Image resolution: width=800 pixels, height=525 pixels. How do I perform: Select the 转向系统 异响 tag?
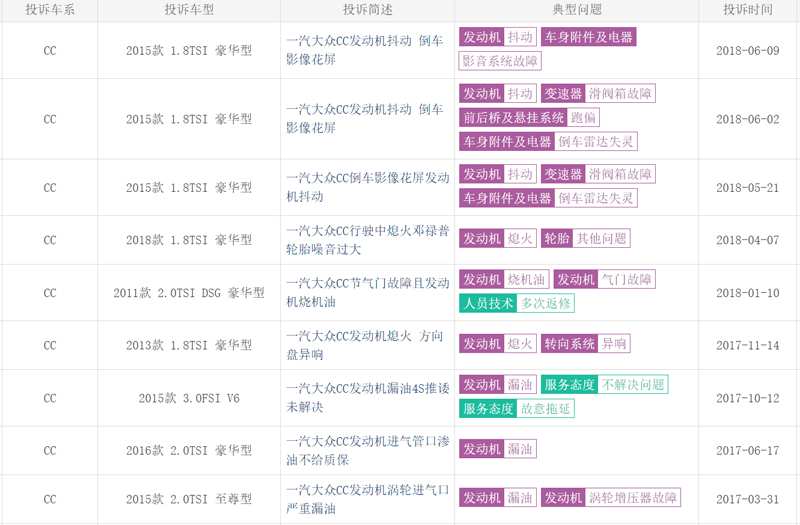click(586, 343)
